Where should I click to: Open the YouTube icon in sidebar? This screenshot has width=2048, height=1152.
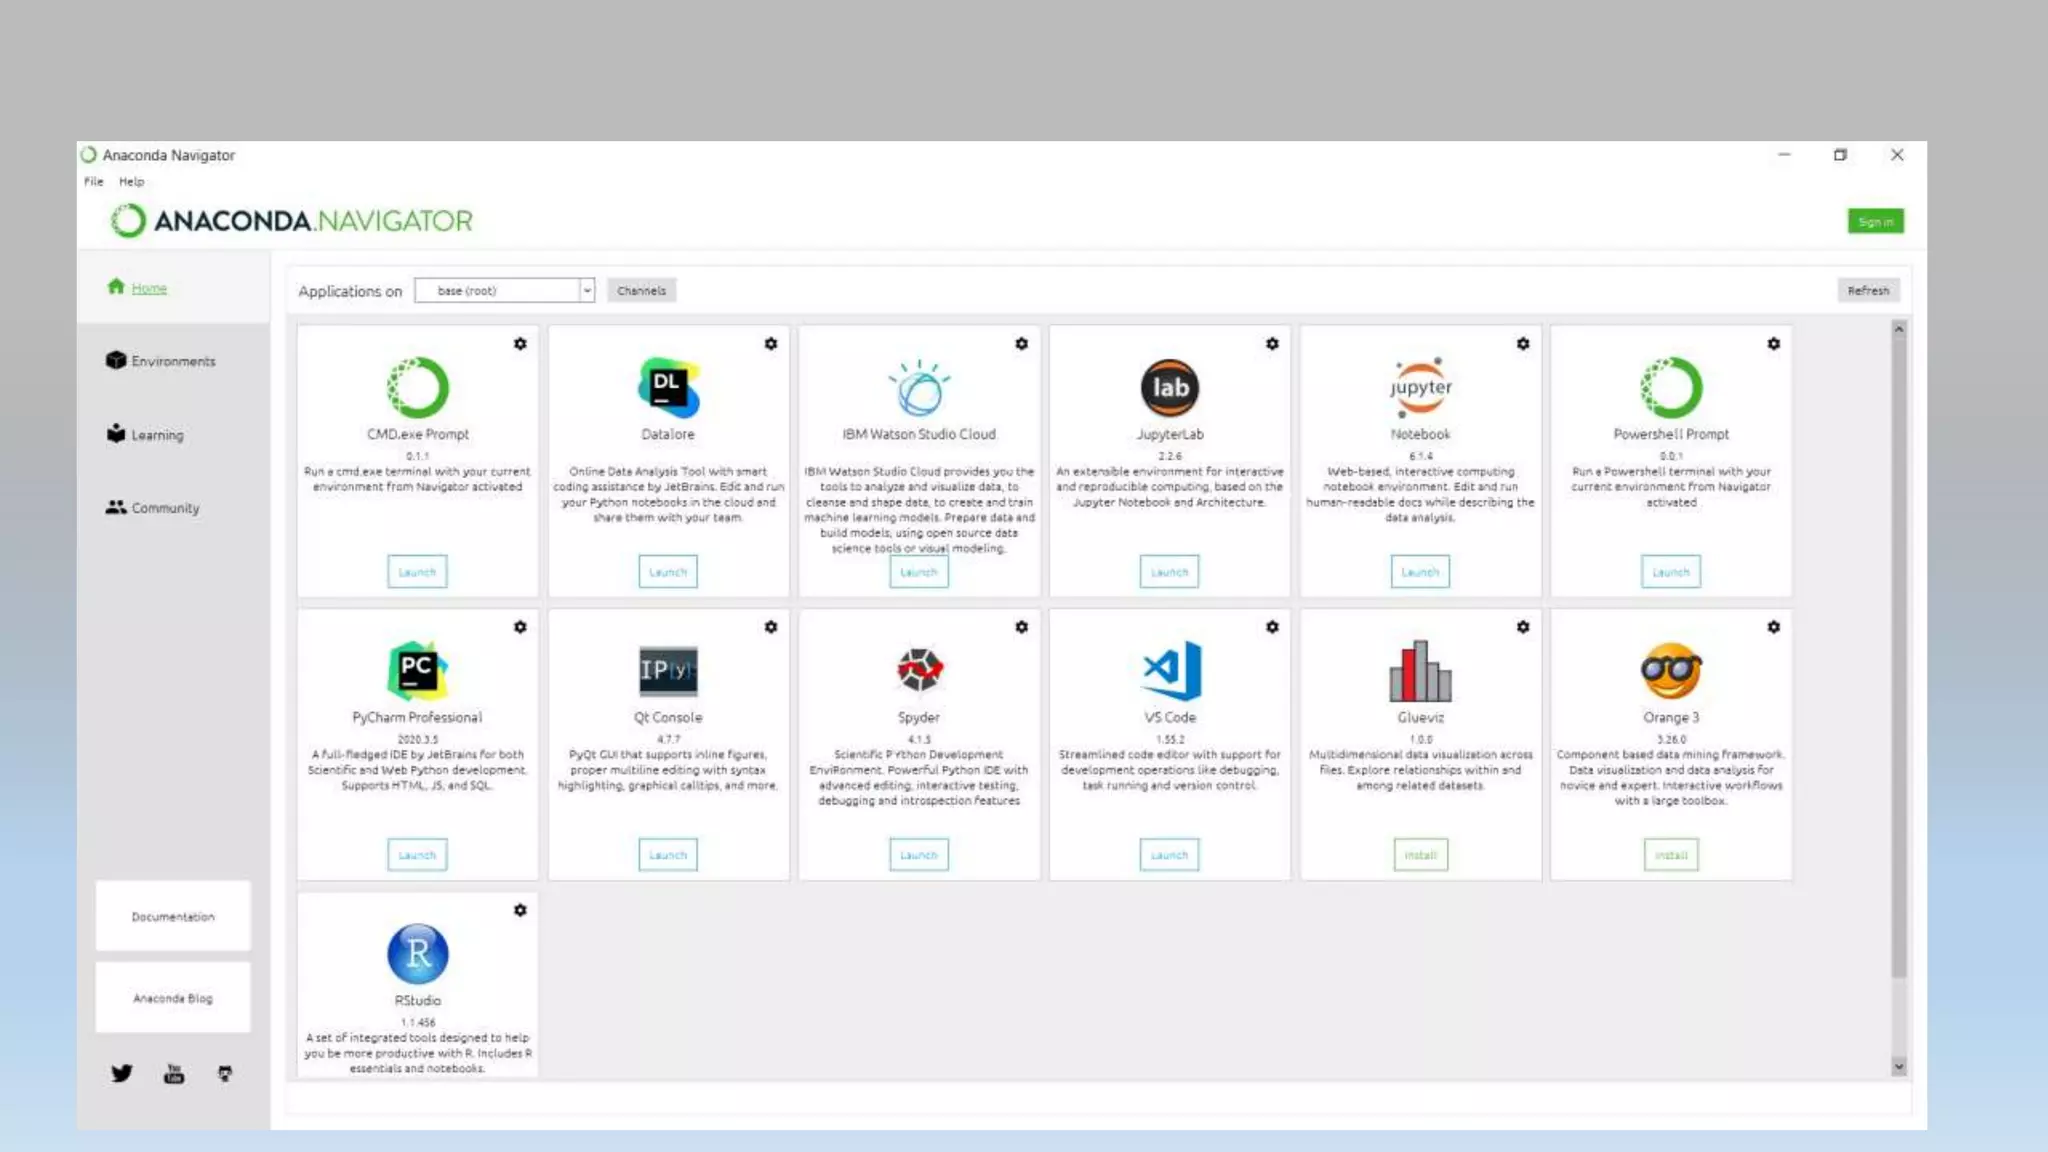point(174,1073)
